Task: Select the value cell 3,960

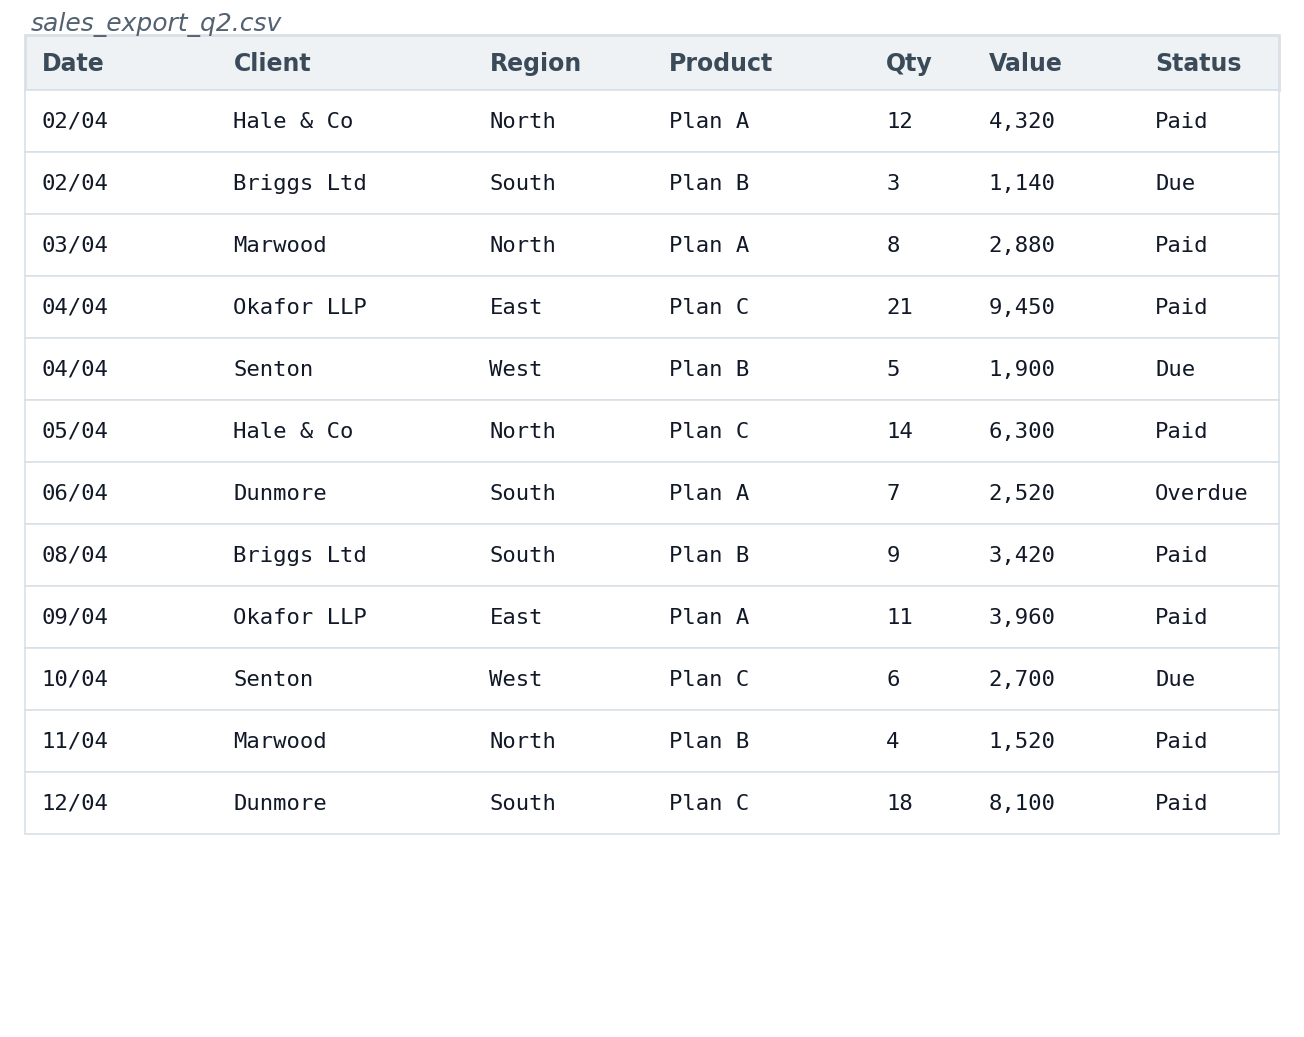Action: coord(1021,618)
